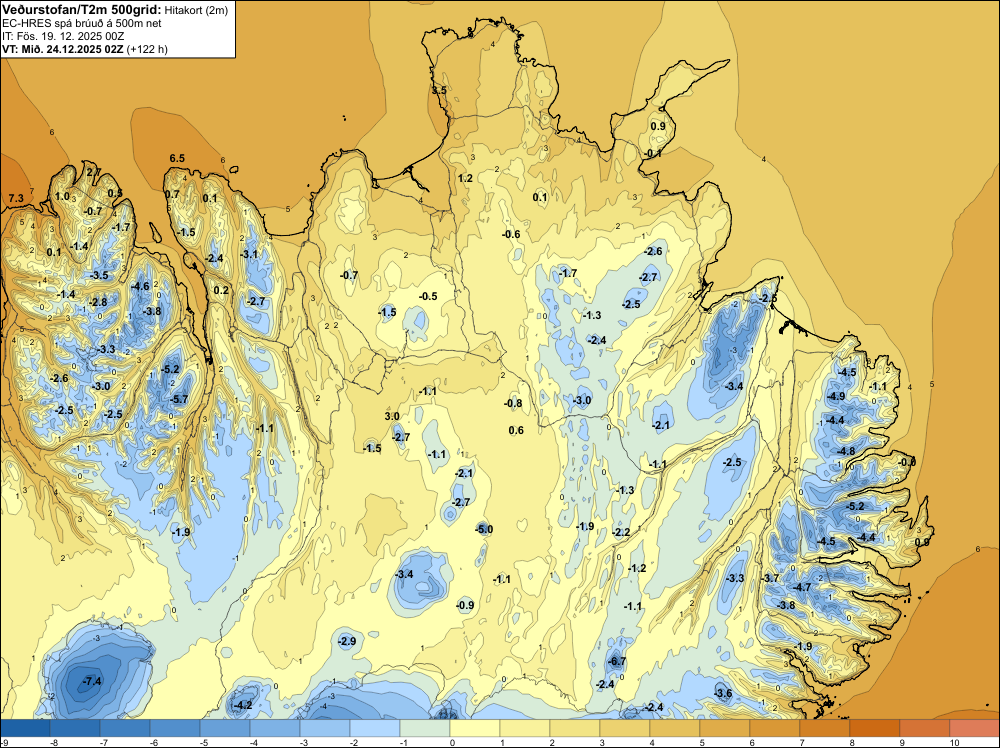The image size is (1000, 748).
Task: Click the 1.2 temperature value
Action: 465,178
